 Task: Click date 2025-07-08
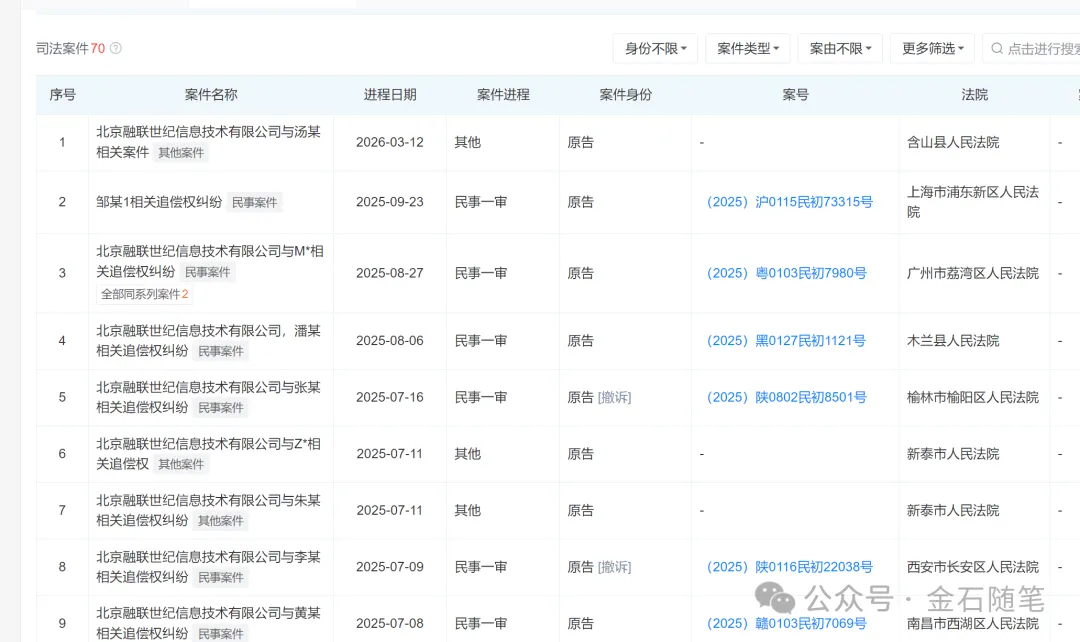pyautogui.click(x=390, y=623)
